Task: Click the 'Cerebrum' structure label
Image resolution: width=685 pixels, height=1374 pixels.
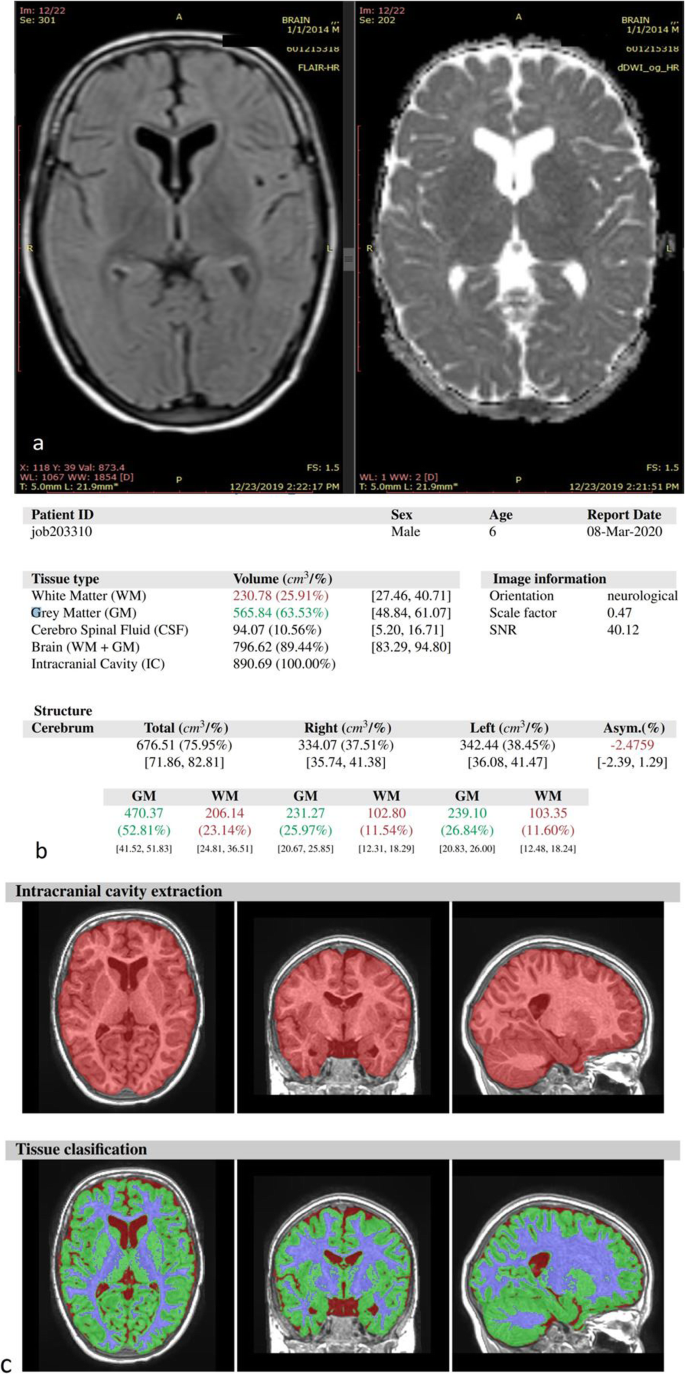Action: (x=64, y=728)
